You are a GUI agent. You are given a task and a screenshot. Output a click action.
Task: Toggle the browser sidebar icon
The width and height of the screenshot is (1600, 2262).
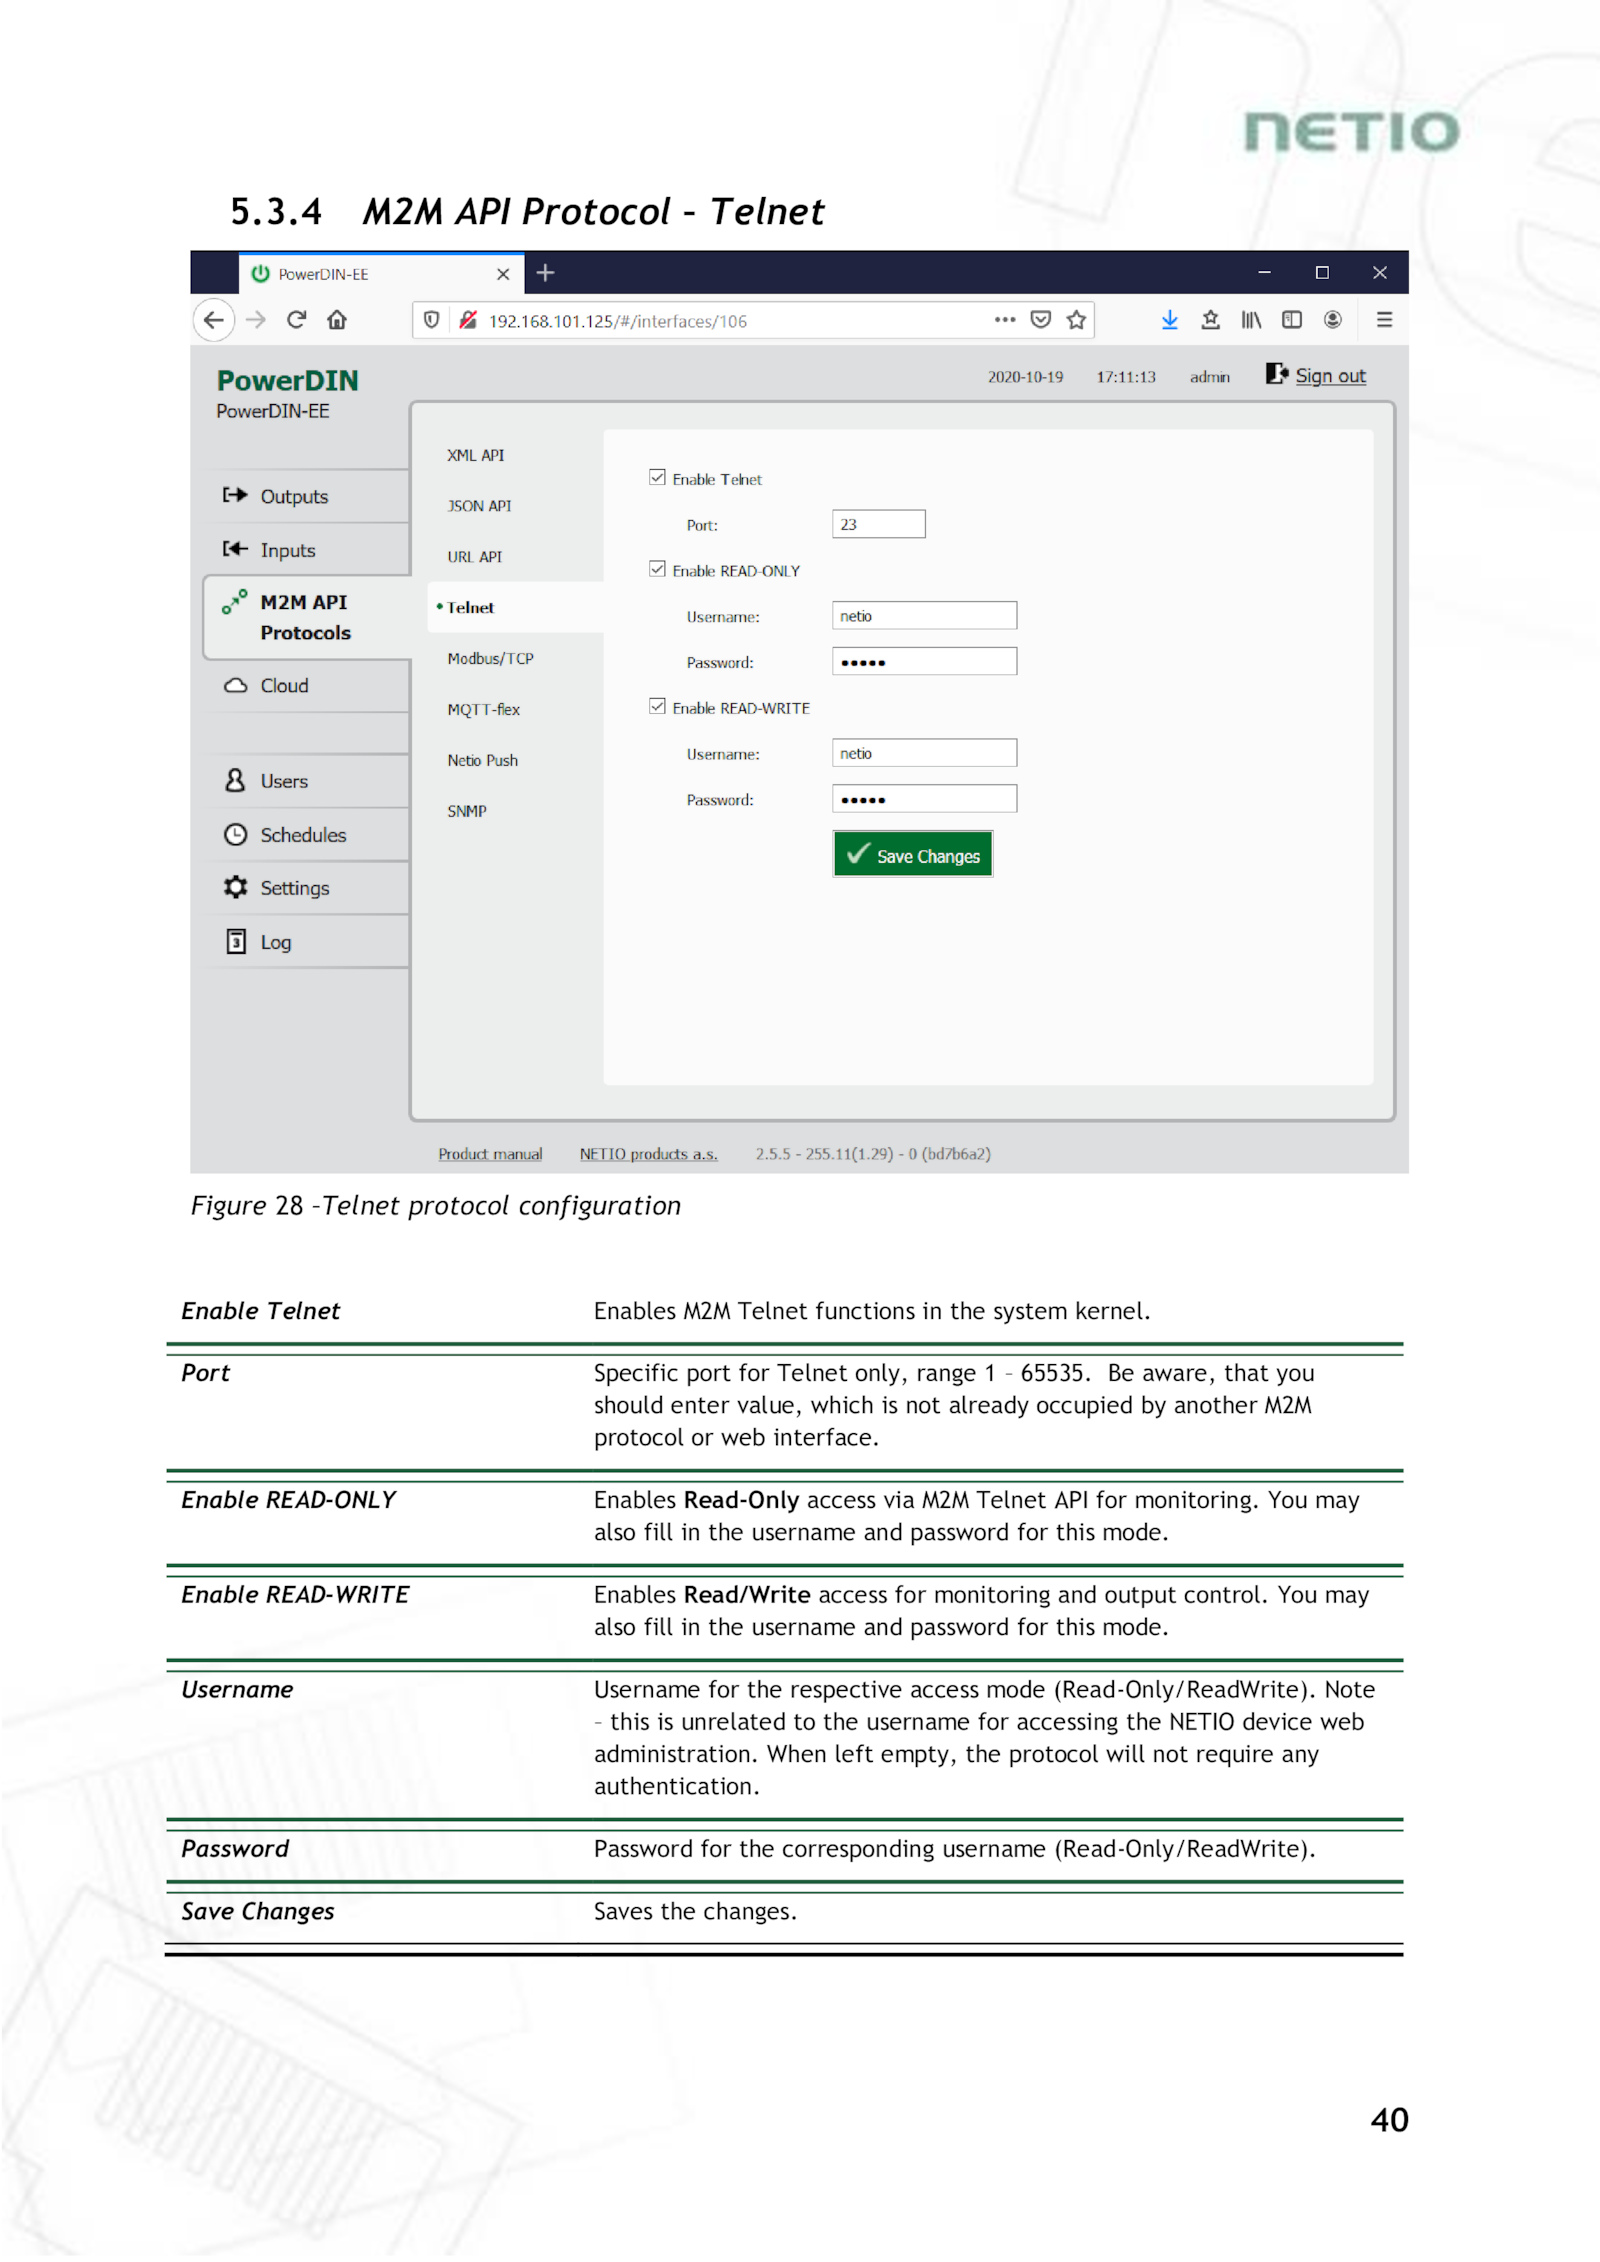[x=1292, y=320]
